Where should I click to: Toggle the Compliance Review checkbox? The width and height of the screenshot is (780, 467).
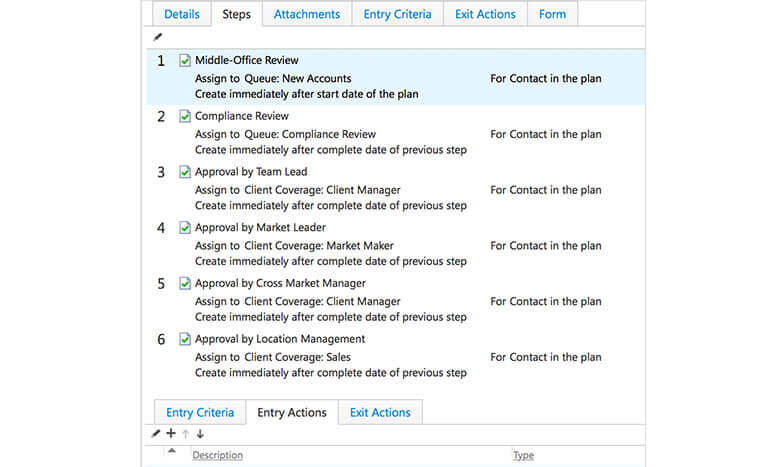tap(185, 116)
